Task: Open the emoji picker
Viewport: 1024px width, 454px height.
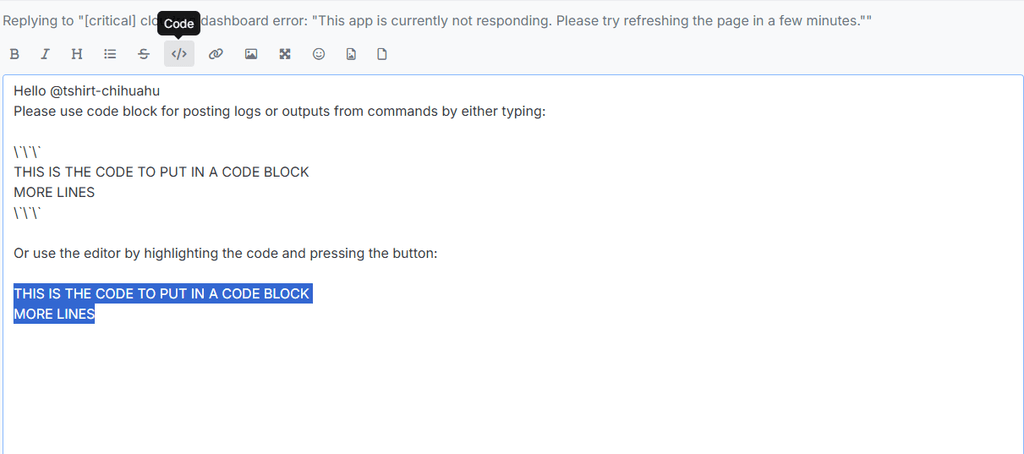Action: coord(319,54)
